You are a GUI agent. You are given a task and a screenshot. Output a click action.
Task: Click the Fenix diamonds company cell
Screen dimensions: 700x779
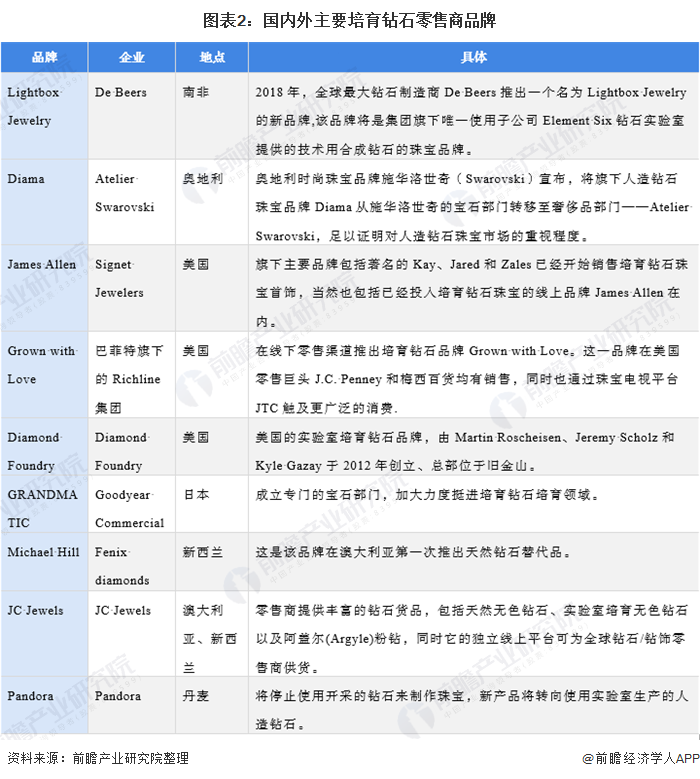[132, 562]
